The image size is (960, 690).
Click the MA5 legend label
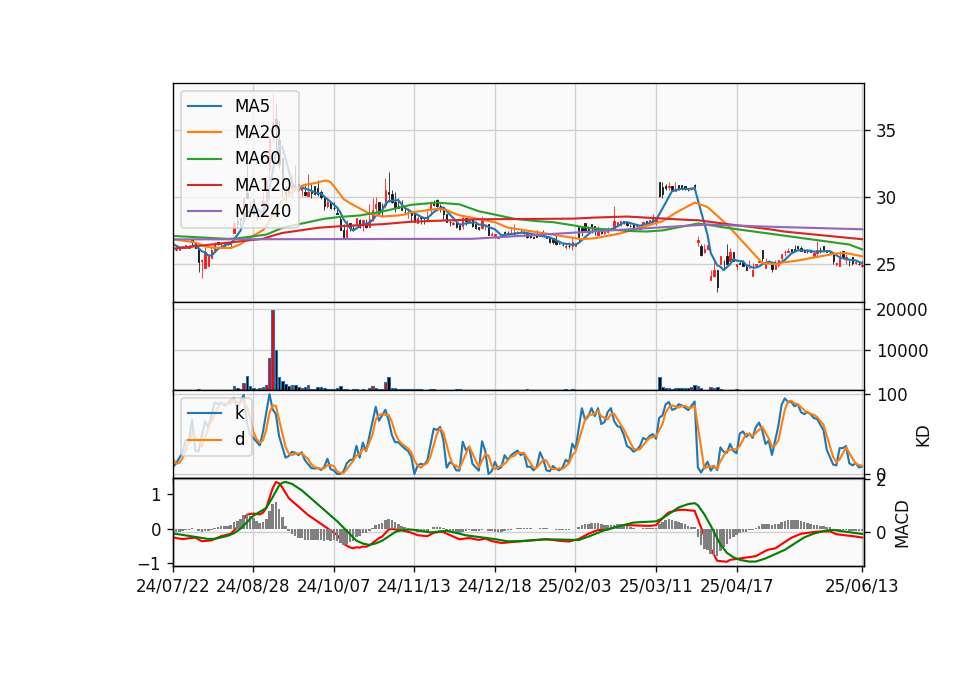pos(252,106)
